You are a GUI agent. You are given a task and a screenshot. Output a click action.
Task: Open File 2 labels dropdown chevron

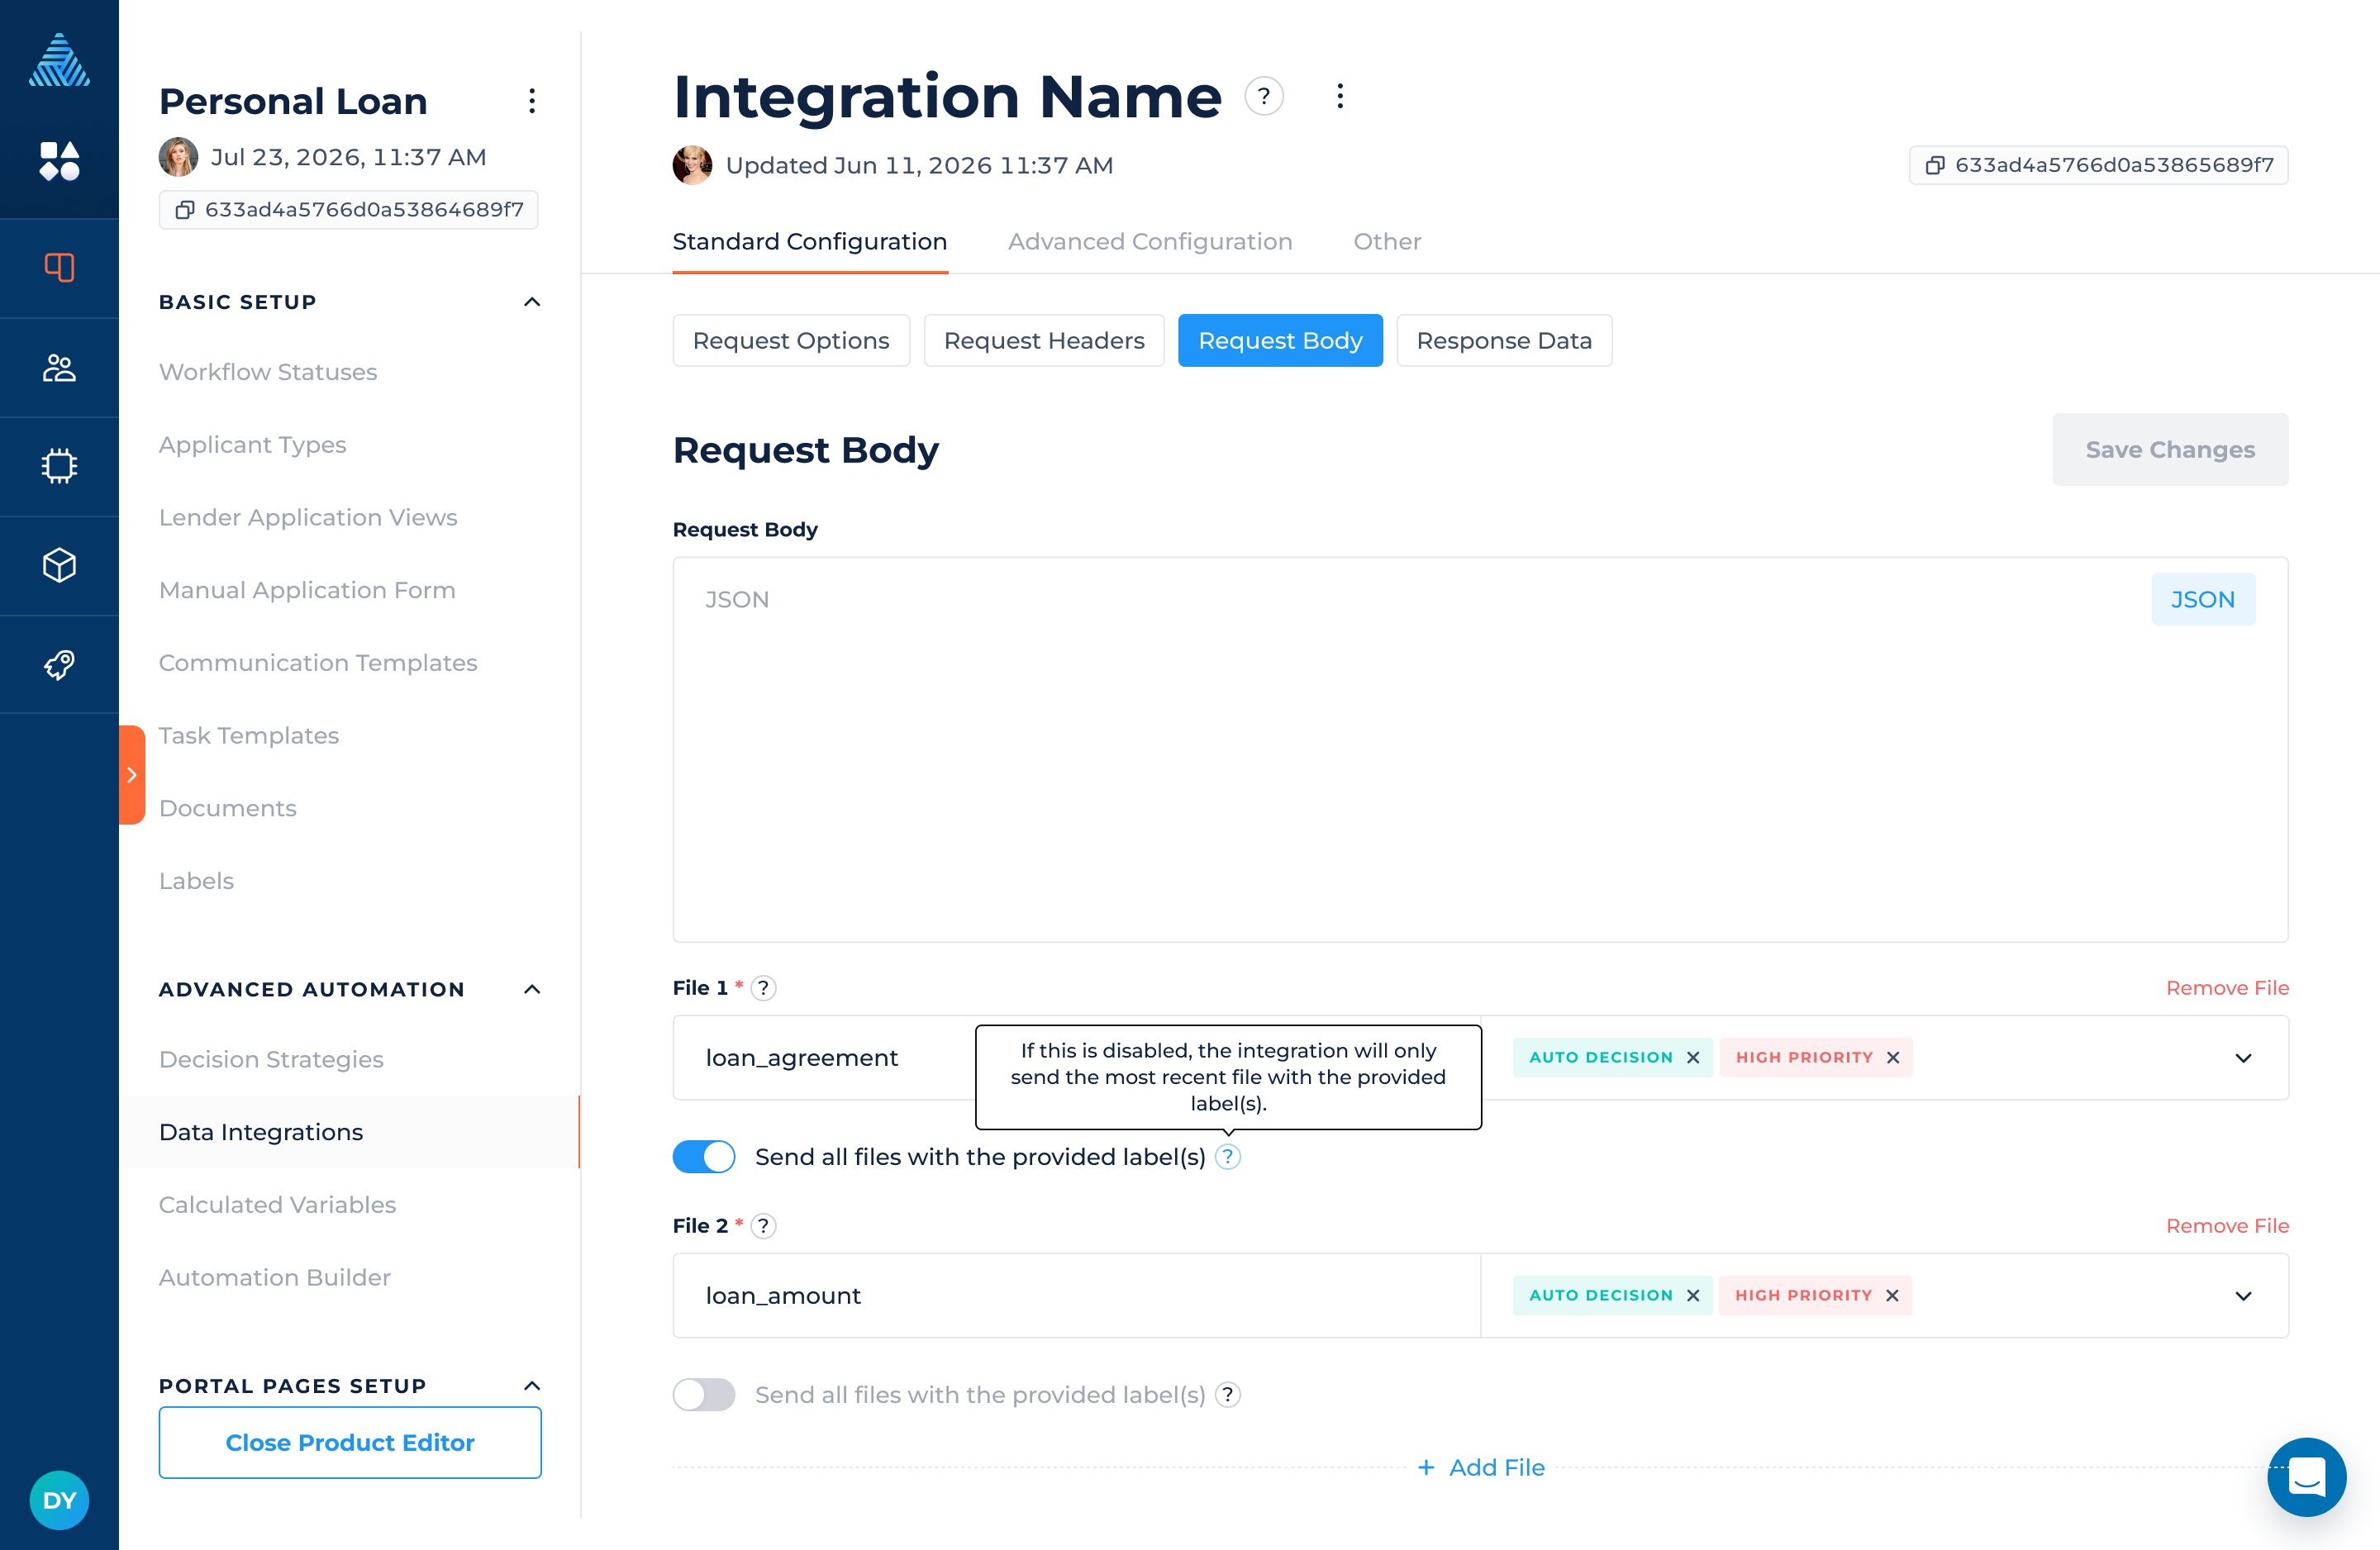pos(2243,1296)
